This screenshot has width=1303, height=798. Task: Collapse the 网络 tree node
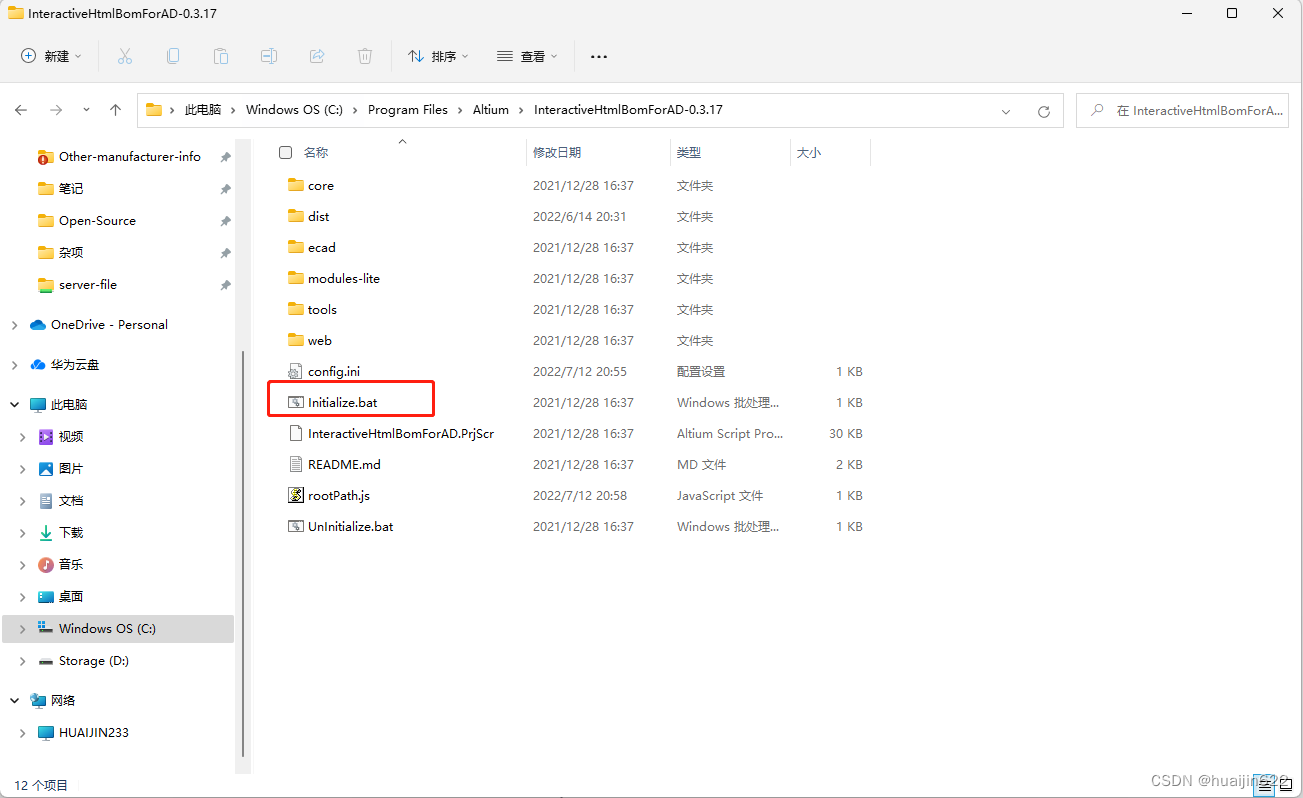14,701
